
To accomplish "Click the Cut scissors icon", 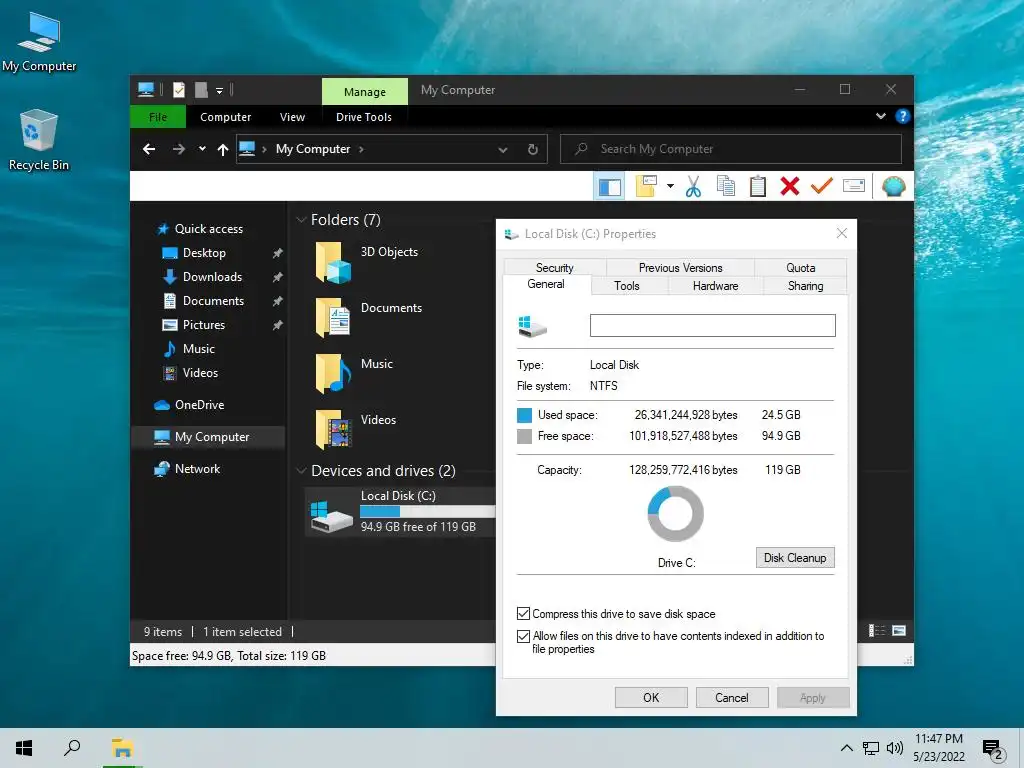I will tap(693, 186).
